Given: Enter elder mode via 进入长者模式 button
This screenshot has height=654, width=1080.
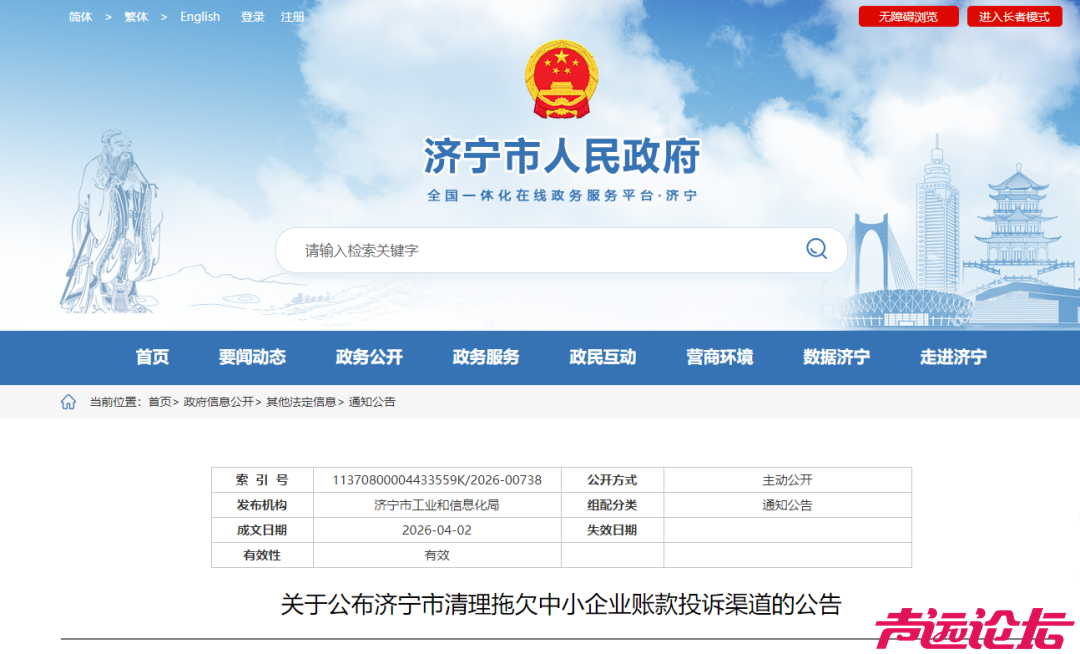Looking at the screenshot, I should pos(1014,16).
